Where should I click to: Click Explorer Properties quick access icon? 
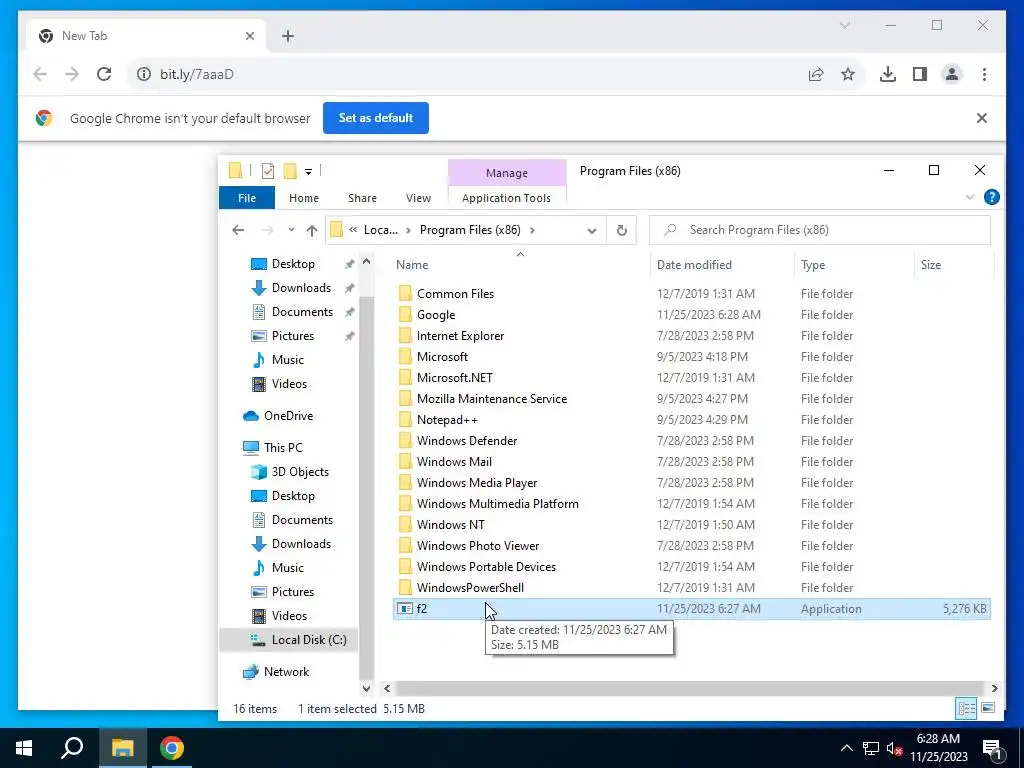(268, 171)
